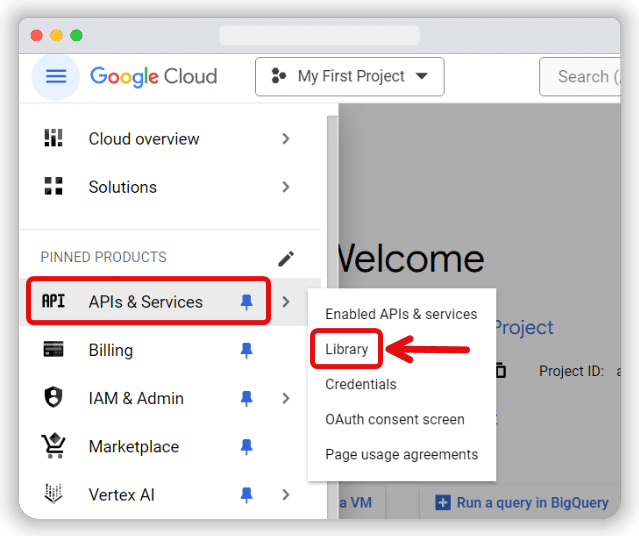This screenshot has width=639, height=536.
Task: Click the Billing credit card icon
Action: [x=53, y=349]
